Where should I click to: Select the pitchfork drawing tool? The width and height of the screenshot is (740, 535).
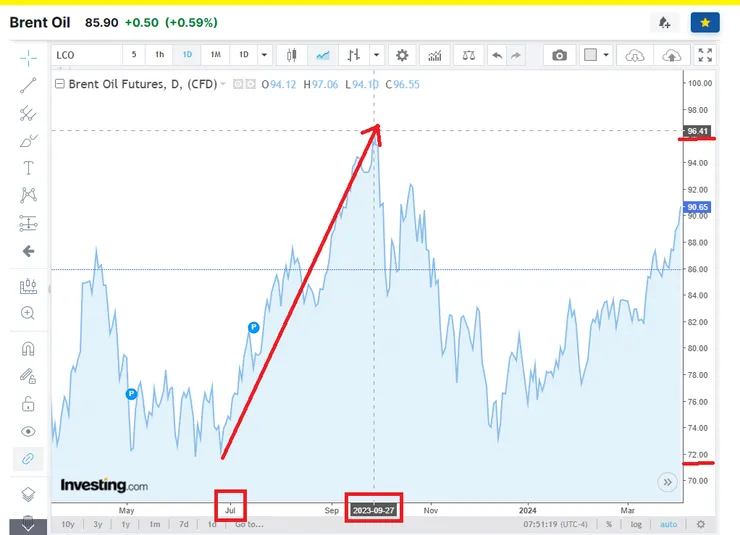(28, 113)
